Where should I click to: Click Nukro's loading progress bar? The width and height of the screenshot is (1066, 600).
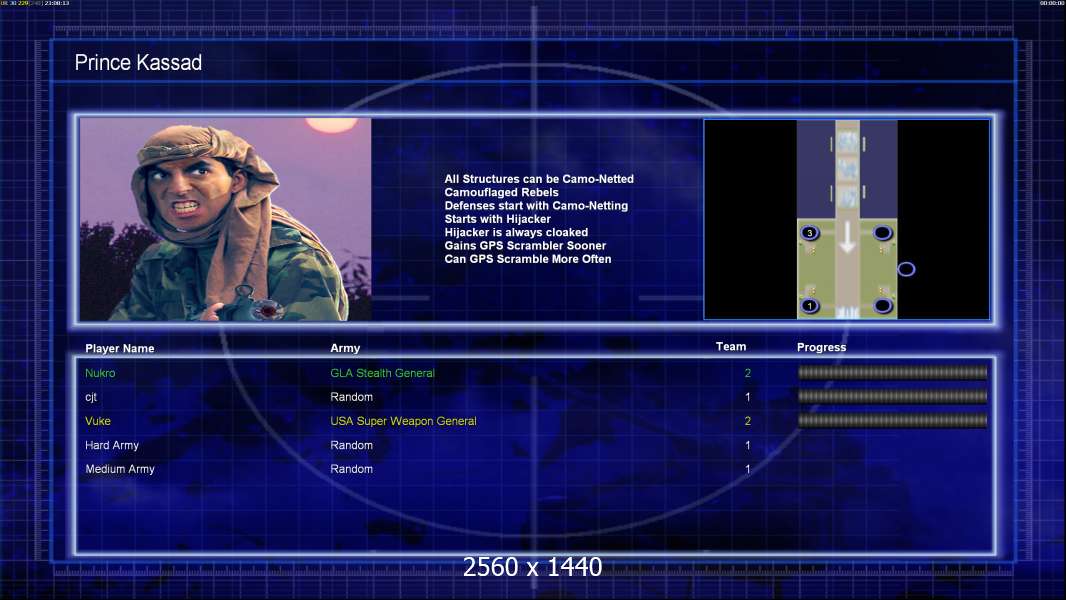tap(893, 372)
